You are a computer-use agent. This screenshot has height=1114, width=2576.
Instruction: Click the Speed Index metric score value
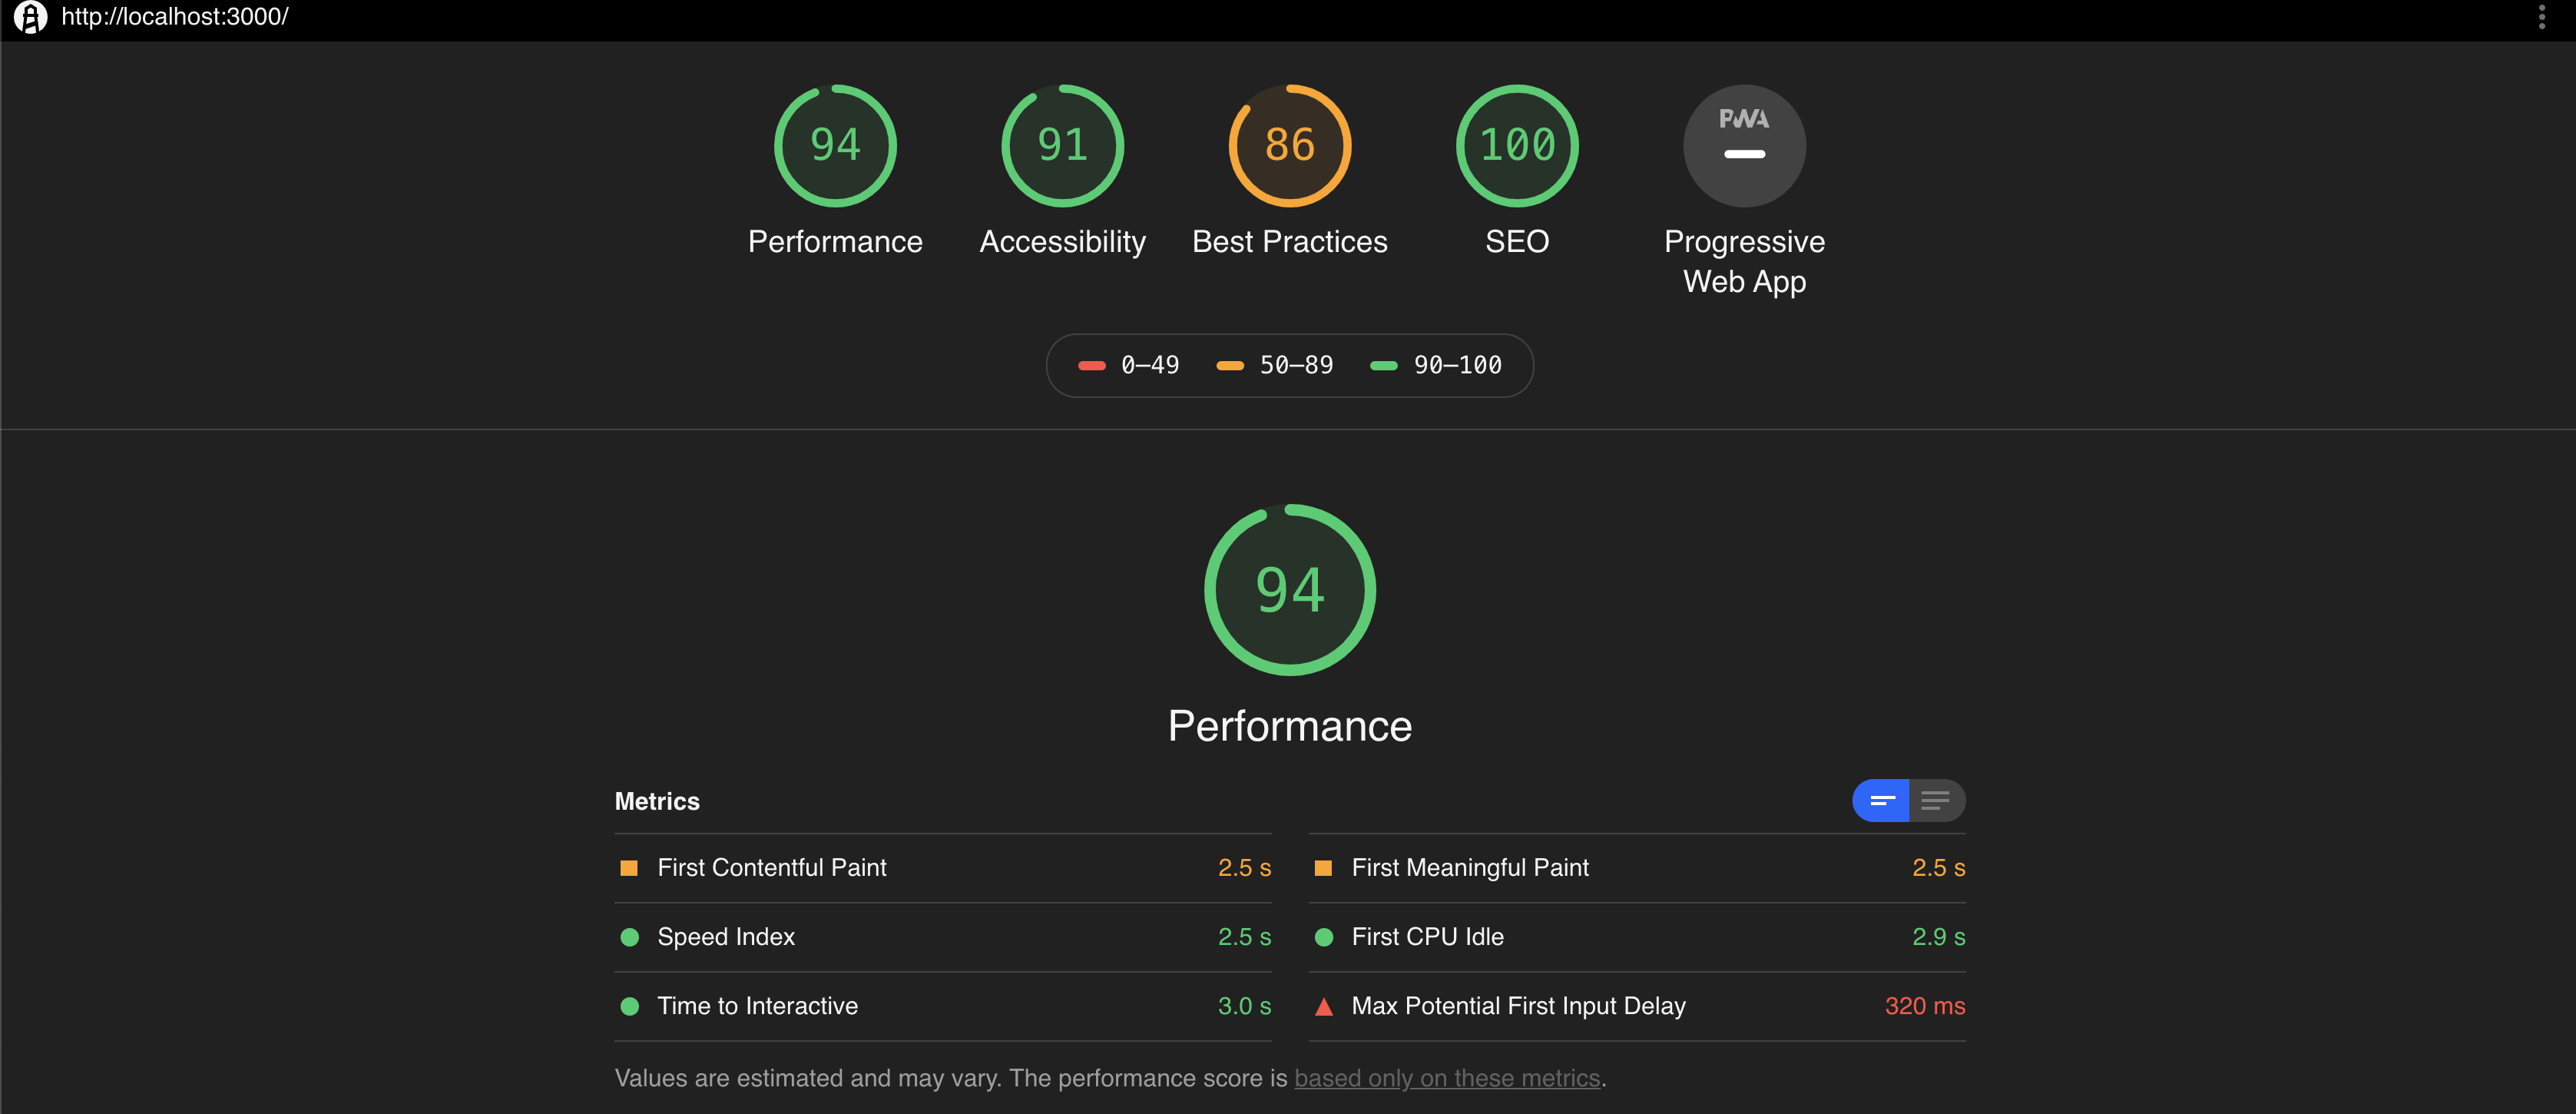click(x=1243, y=937)
